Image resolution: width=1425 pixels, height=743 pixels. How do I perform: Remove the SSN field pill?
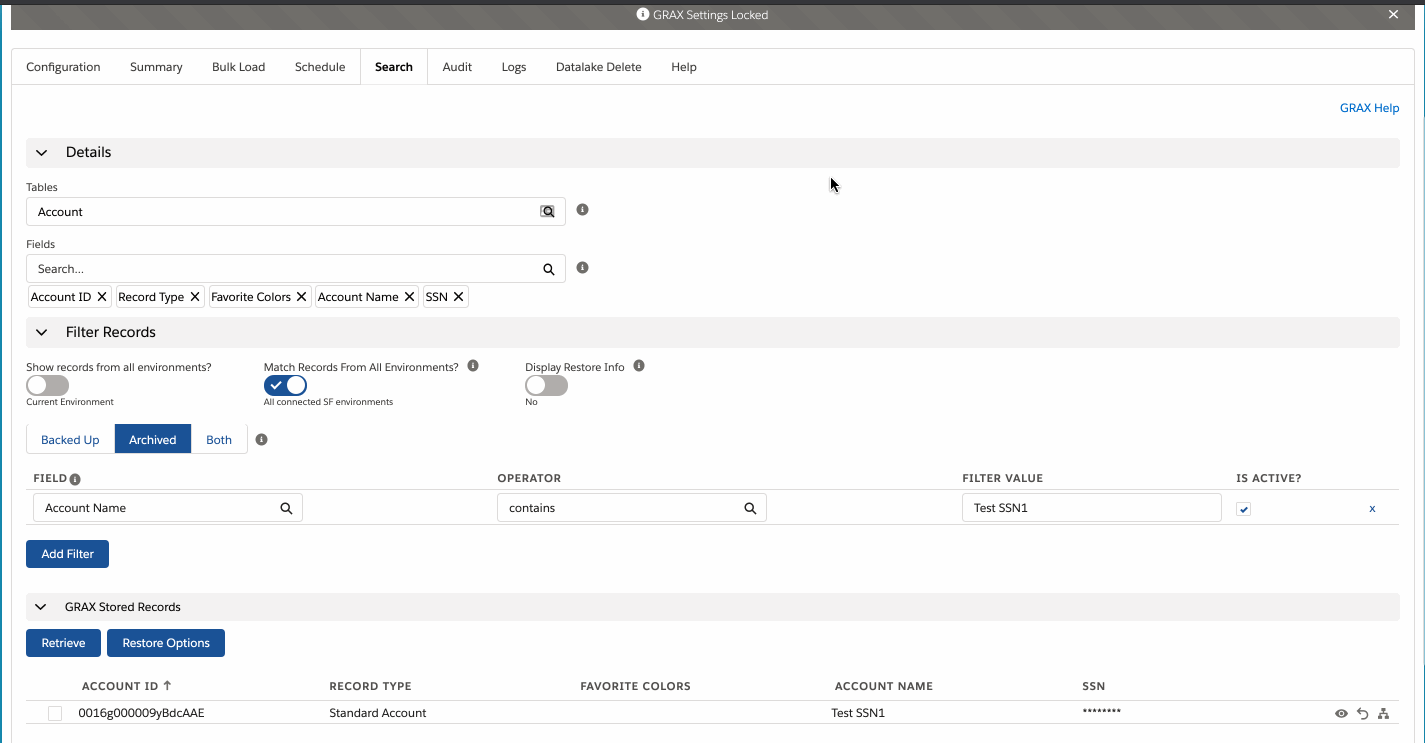click(458, 297)
